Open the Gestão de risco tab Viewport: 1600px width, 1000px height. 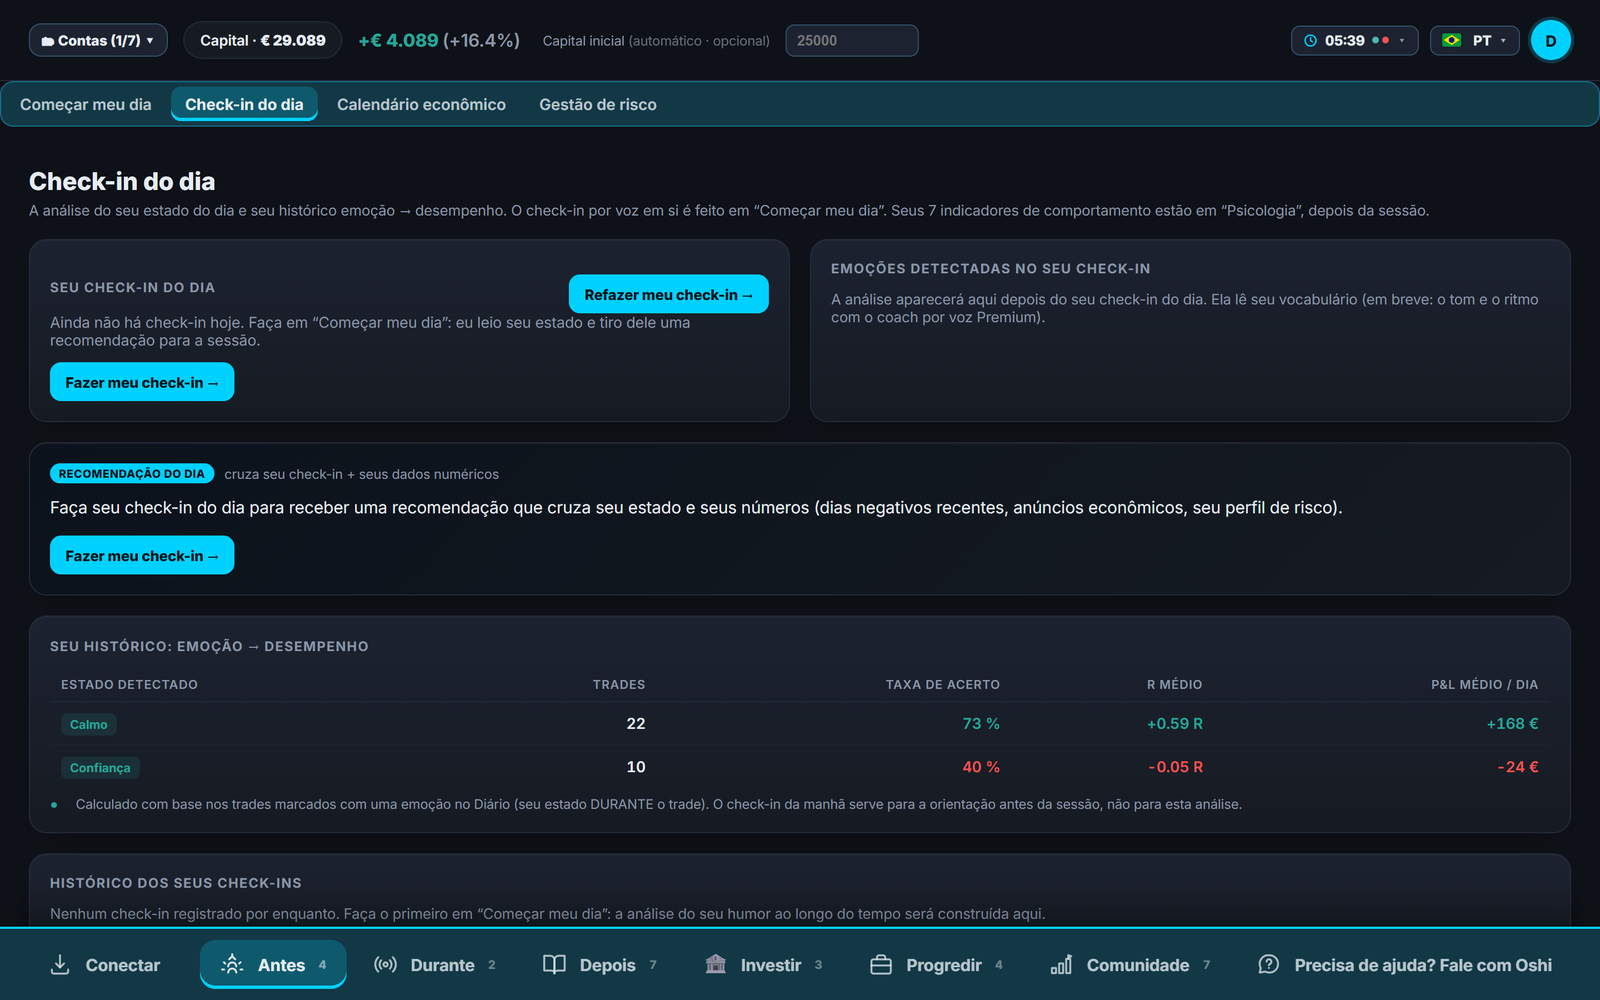point(598,104)
